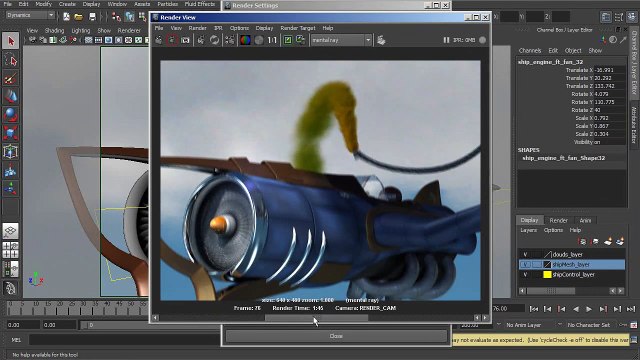Open Render menu in Render View
The image size is (640, 360).
(198, 28)
